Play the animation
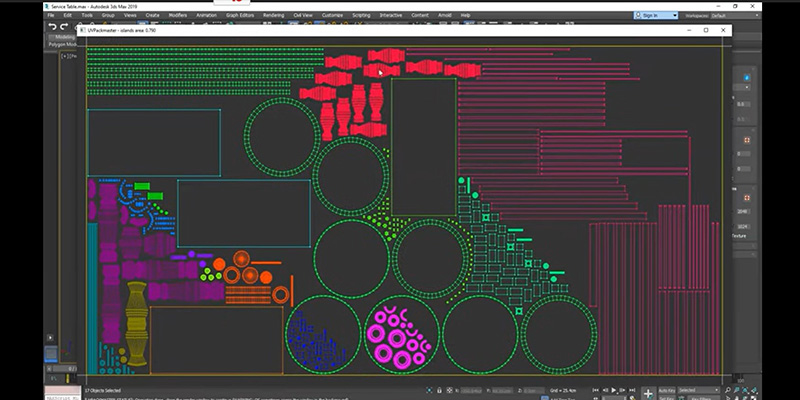The image size is (800, 400). pyautogui.click(x=614, y=390)
